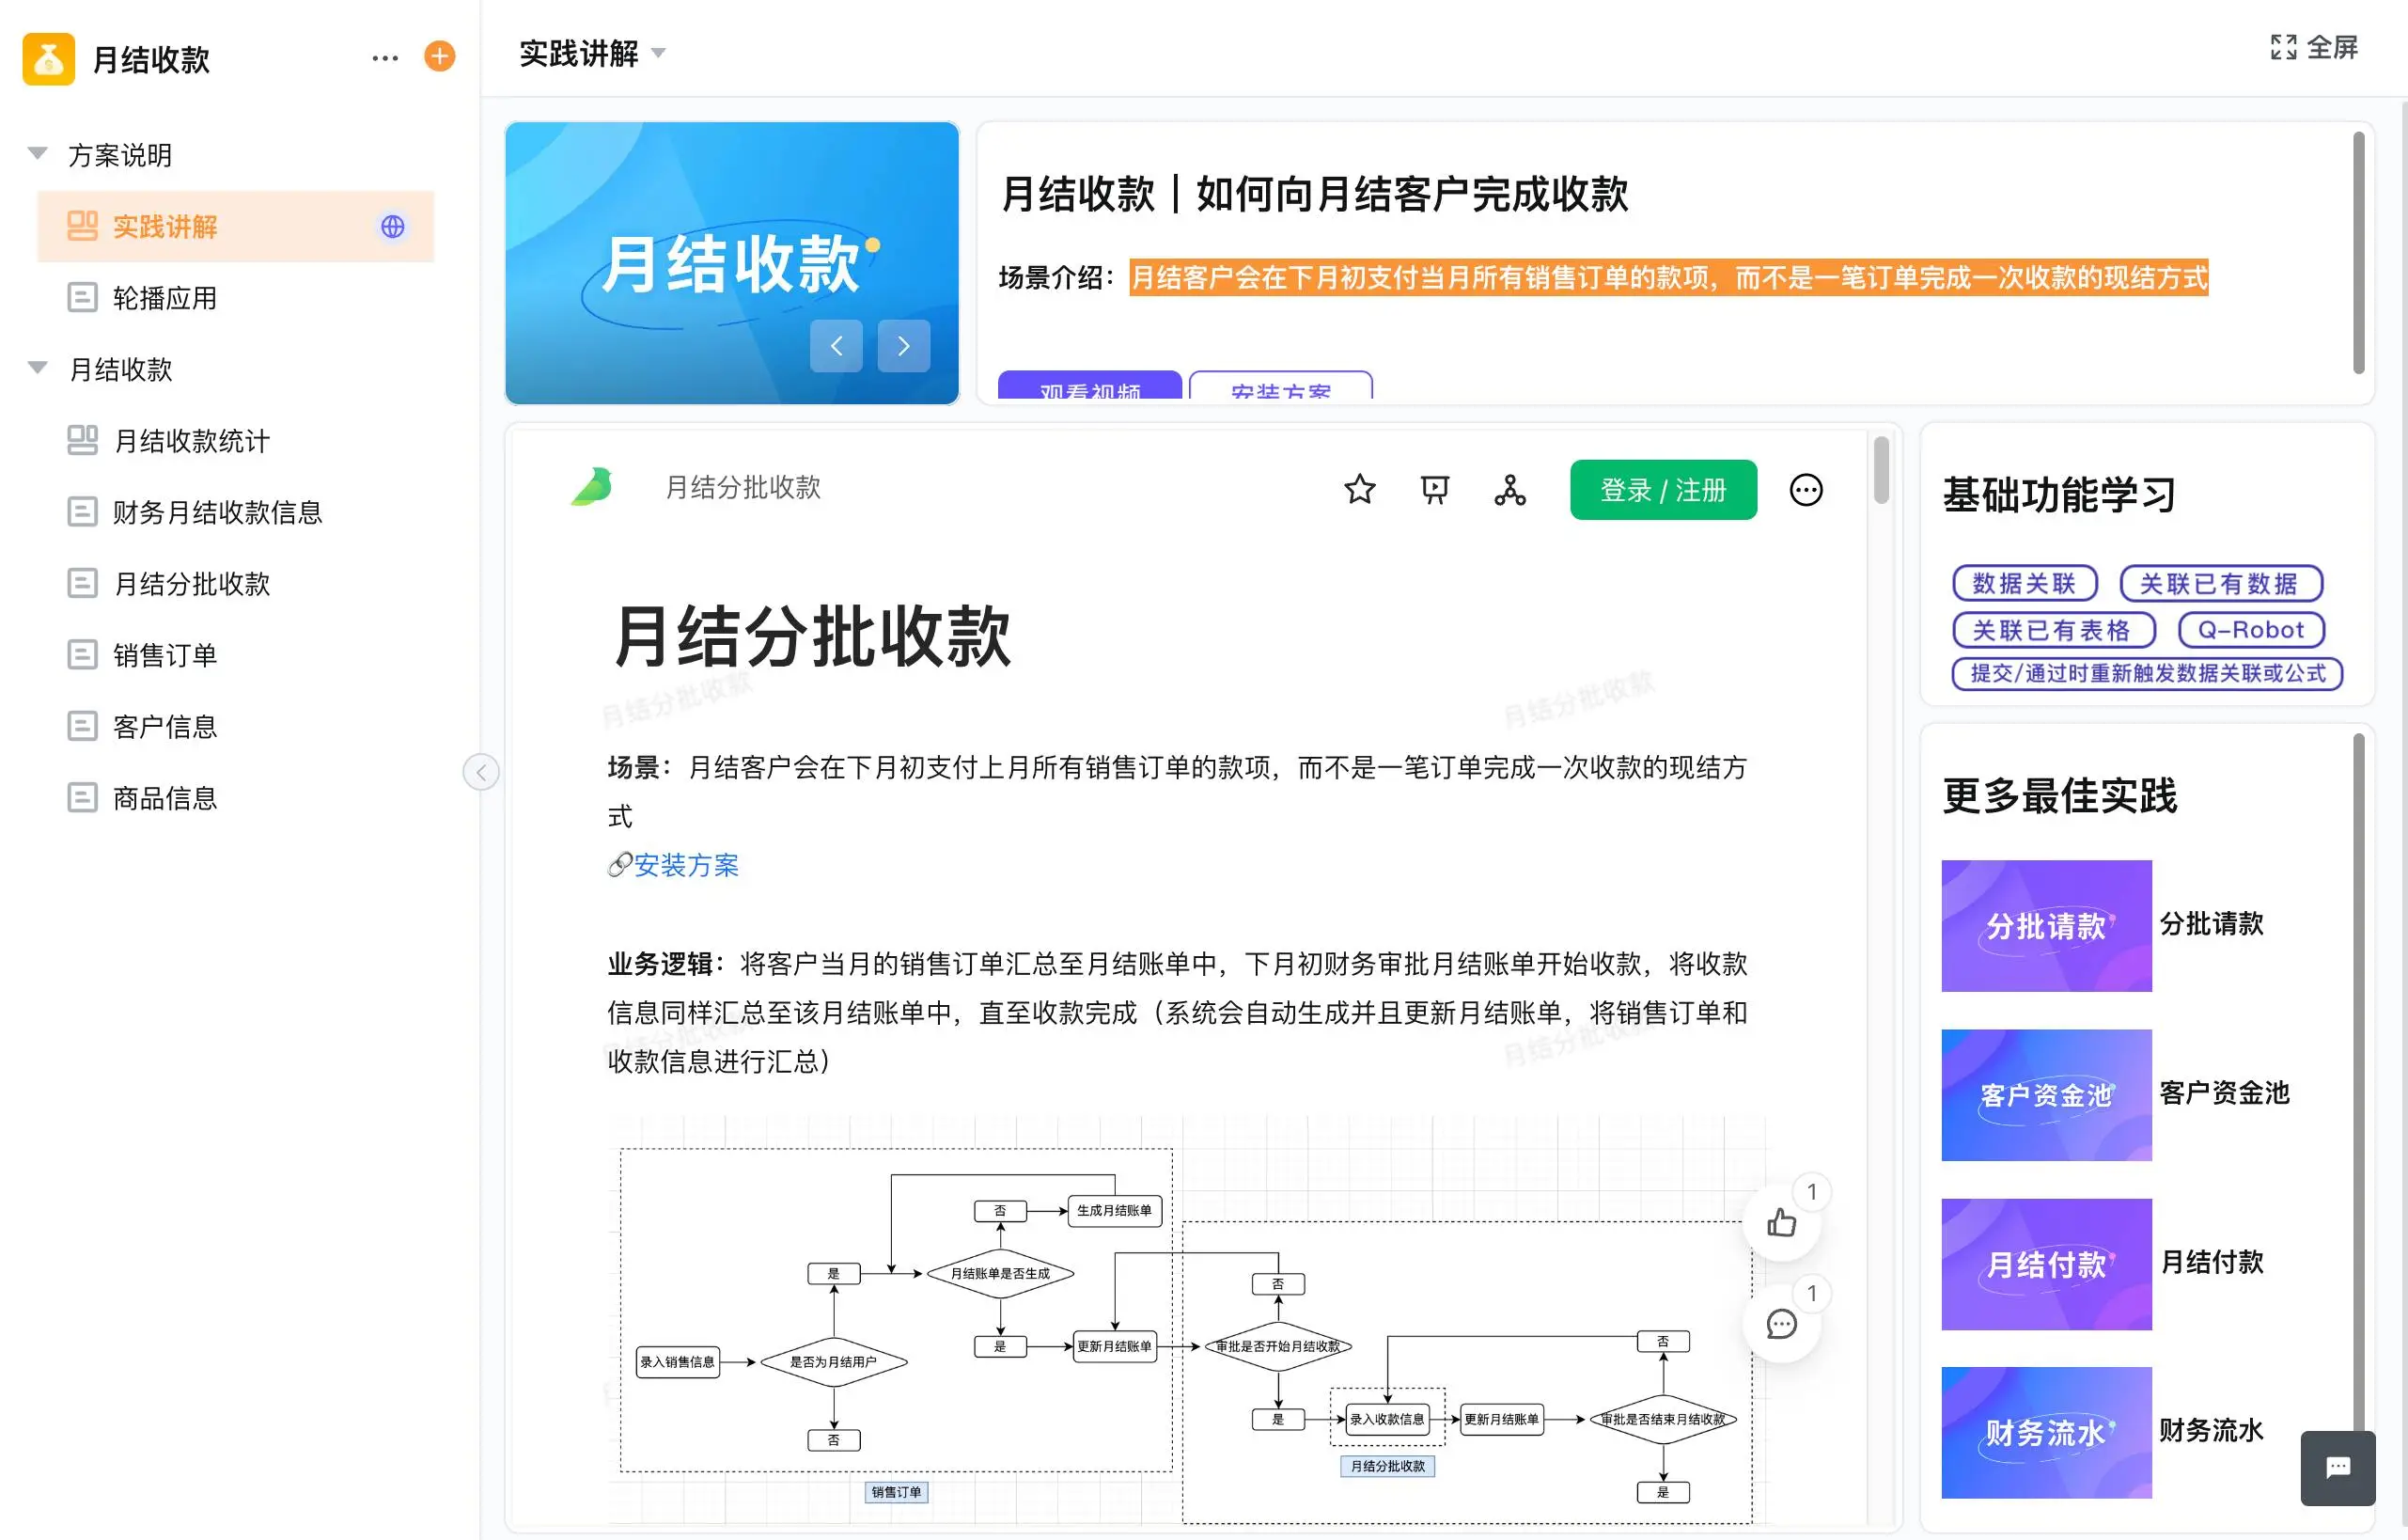Screen dimensions: 2408x1540
Task: Collapse the left sidebar panel
Action: (x=481, y=772)
